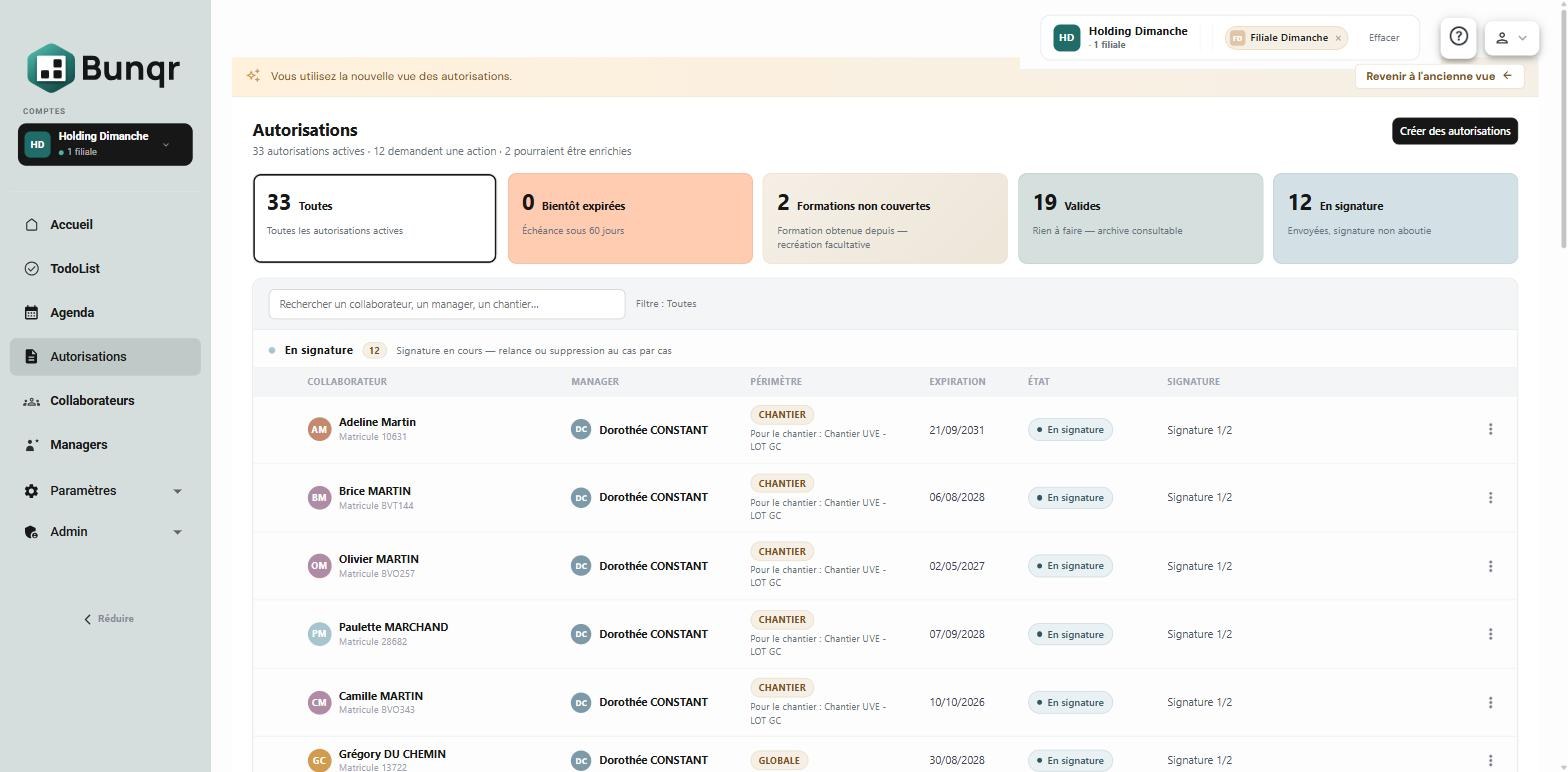The image size is (1568, 772).
Task: Click Olivier MARTIN's OM avatar
Action: [319, 566]
